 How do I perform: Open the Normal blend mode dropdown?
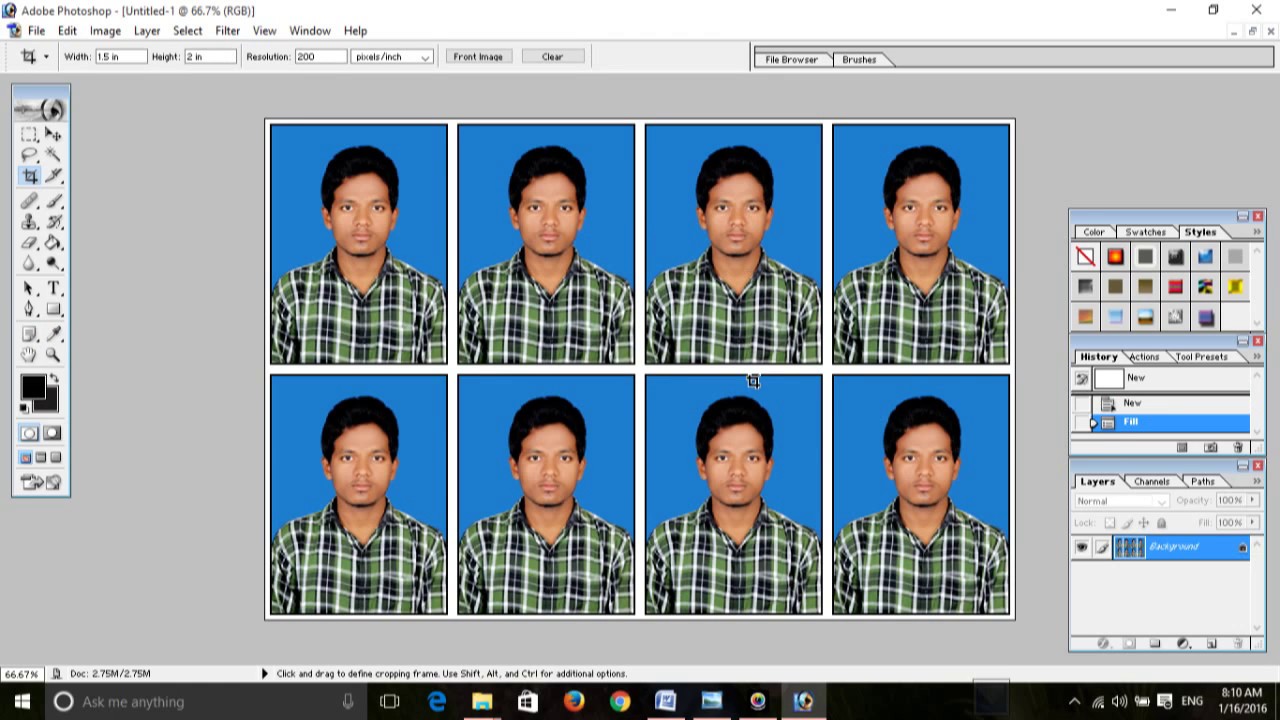click(x=1122, y=501)
